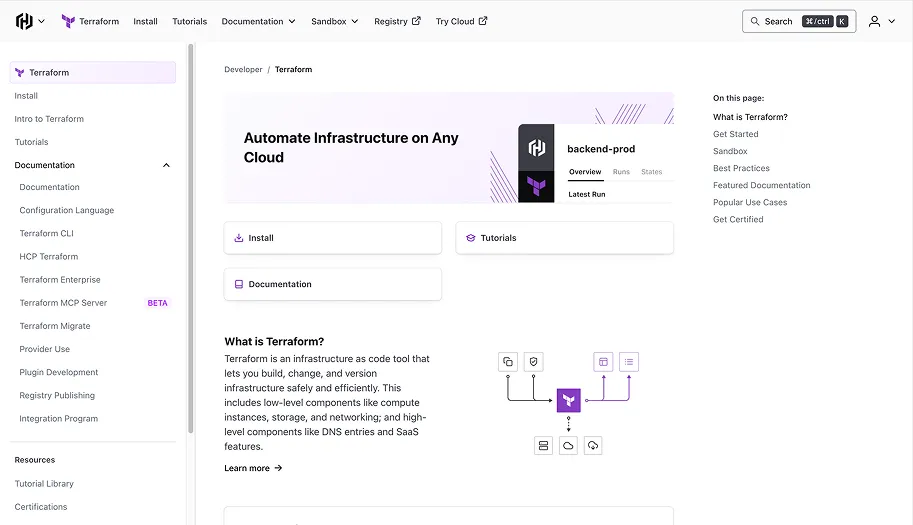Click the Documentation book icon card
This screenshot has width=913, height=525.
tap(239, 284)
